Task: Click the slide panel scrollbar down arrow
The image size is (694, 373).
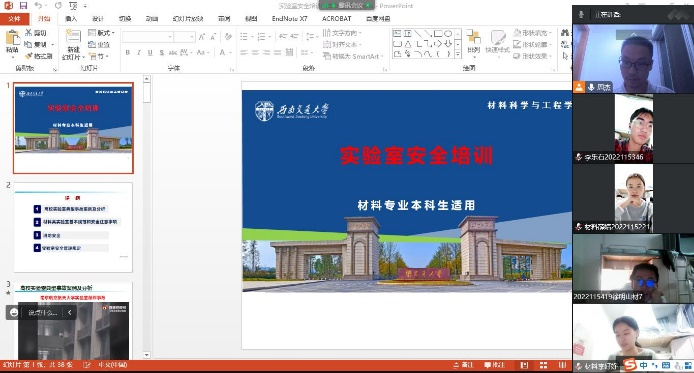Action: click(147, 355)
